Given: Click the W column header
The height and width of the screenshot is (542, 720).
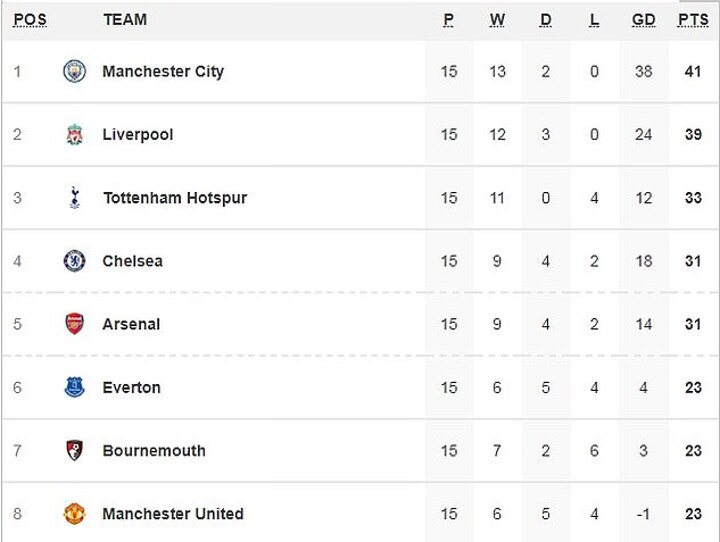Looking at the screenshot, I should pyautogui.click(x=497, y=20).
